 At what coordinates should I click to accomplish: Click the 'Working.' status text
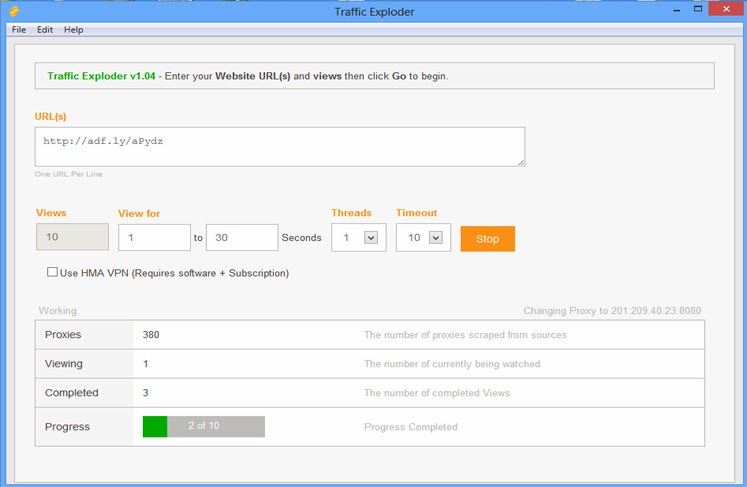(59, 311)
